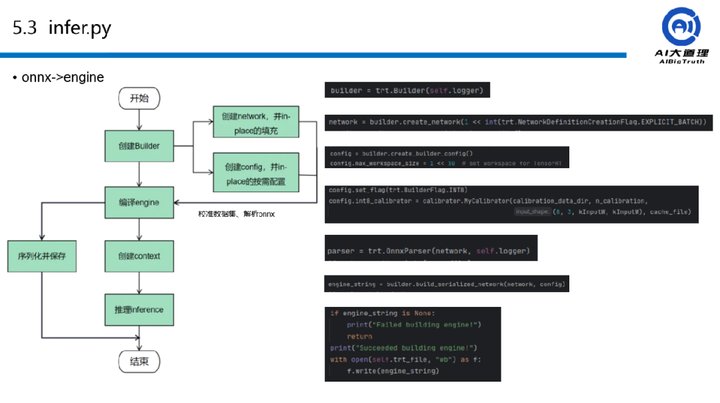Select the '5.3 infer.py' slide title

point(62,28)
